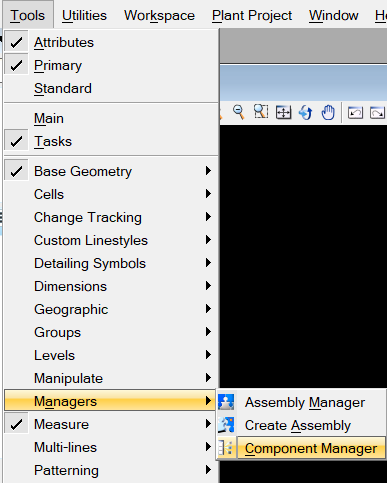This screenshot has height=483, width=387.
Task: Expand the Dimensions submenu arrow
Action: coord(208,286)
